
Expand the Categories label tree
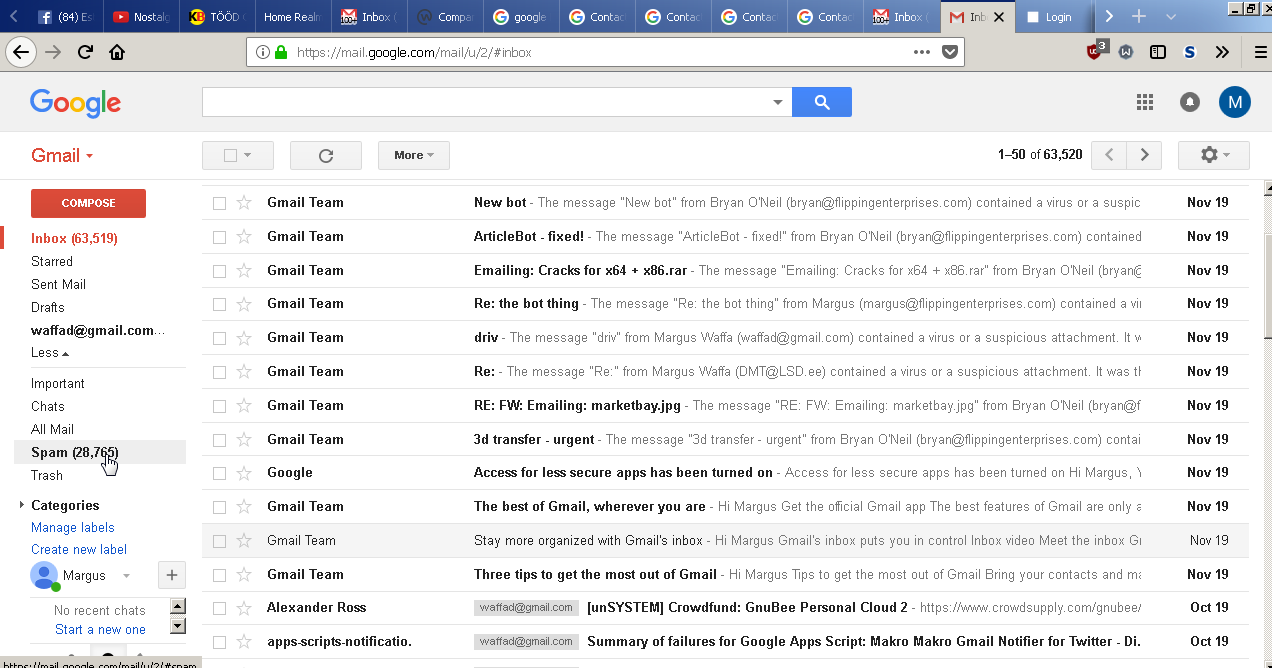22,505
